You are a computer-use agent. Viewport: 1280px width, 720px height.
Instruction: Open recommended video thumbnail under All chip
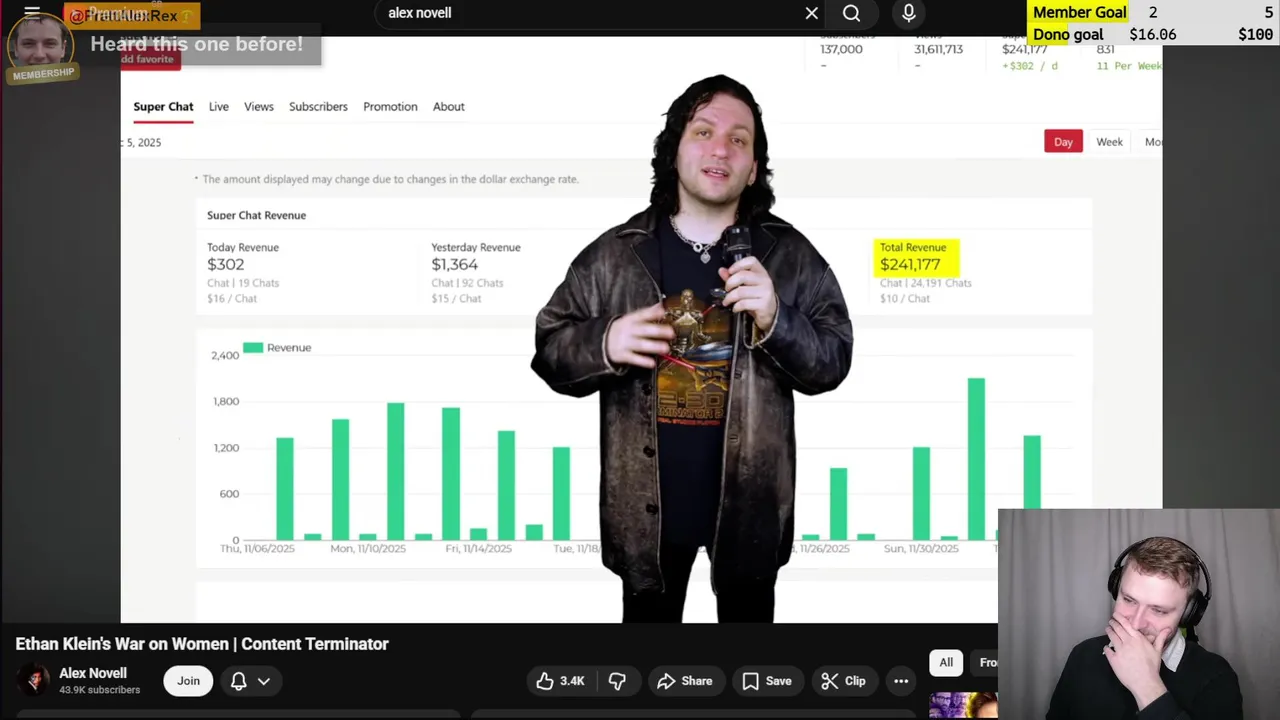coord(963,705)
